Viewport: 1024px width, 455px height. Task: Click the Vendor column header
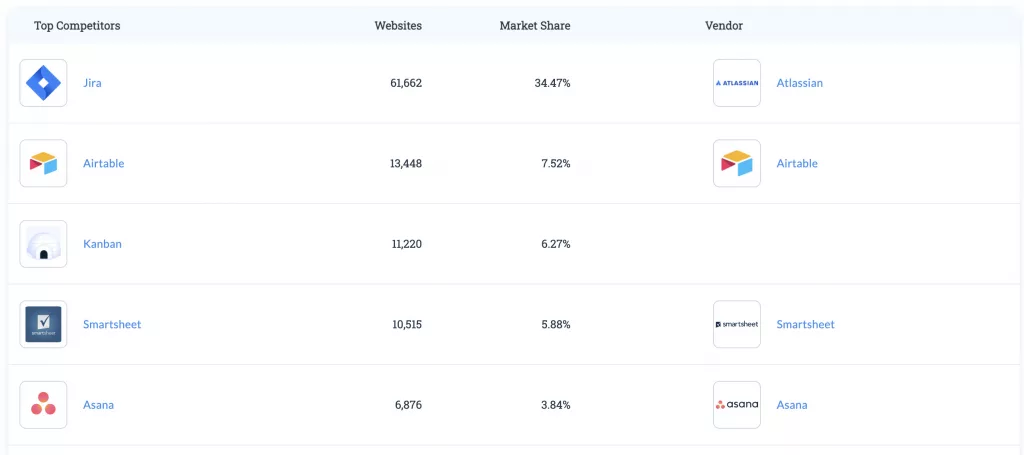724,26
